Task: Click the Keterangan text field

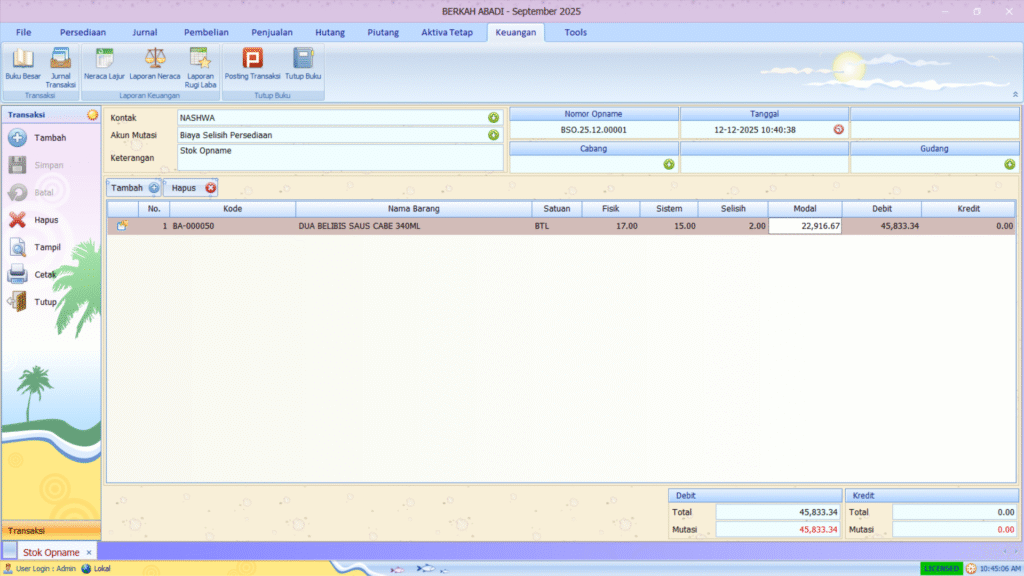Action: point(340,157)
